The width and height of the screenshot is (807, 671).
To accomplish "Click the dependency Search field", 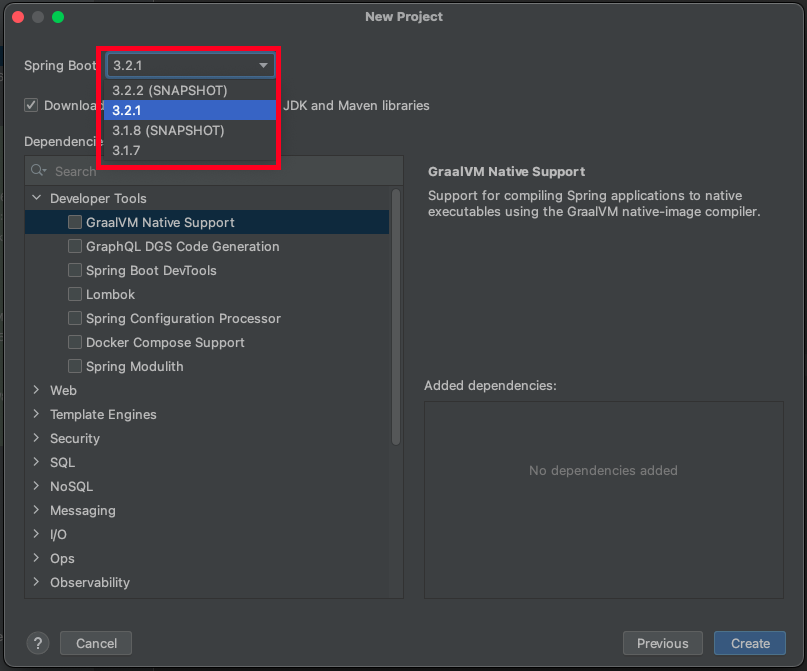I will 200,171.
